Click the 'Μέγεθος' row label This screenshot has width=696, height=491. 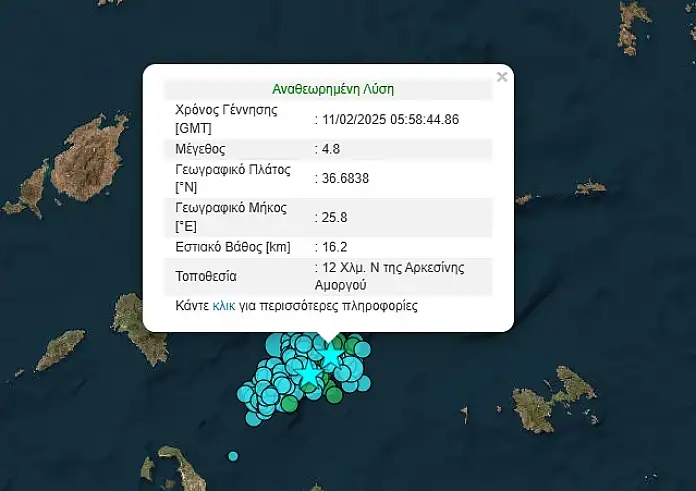tap(200, 149)
